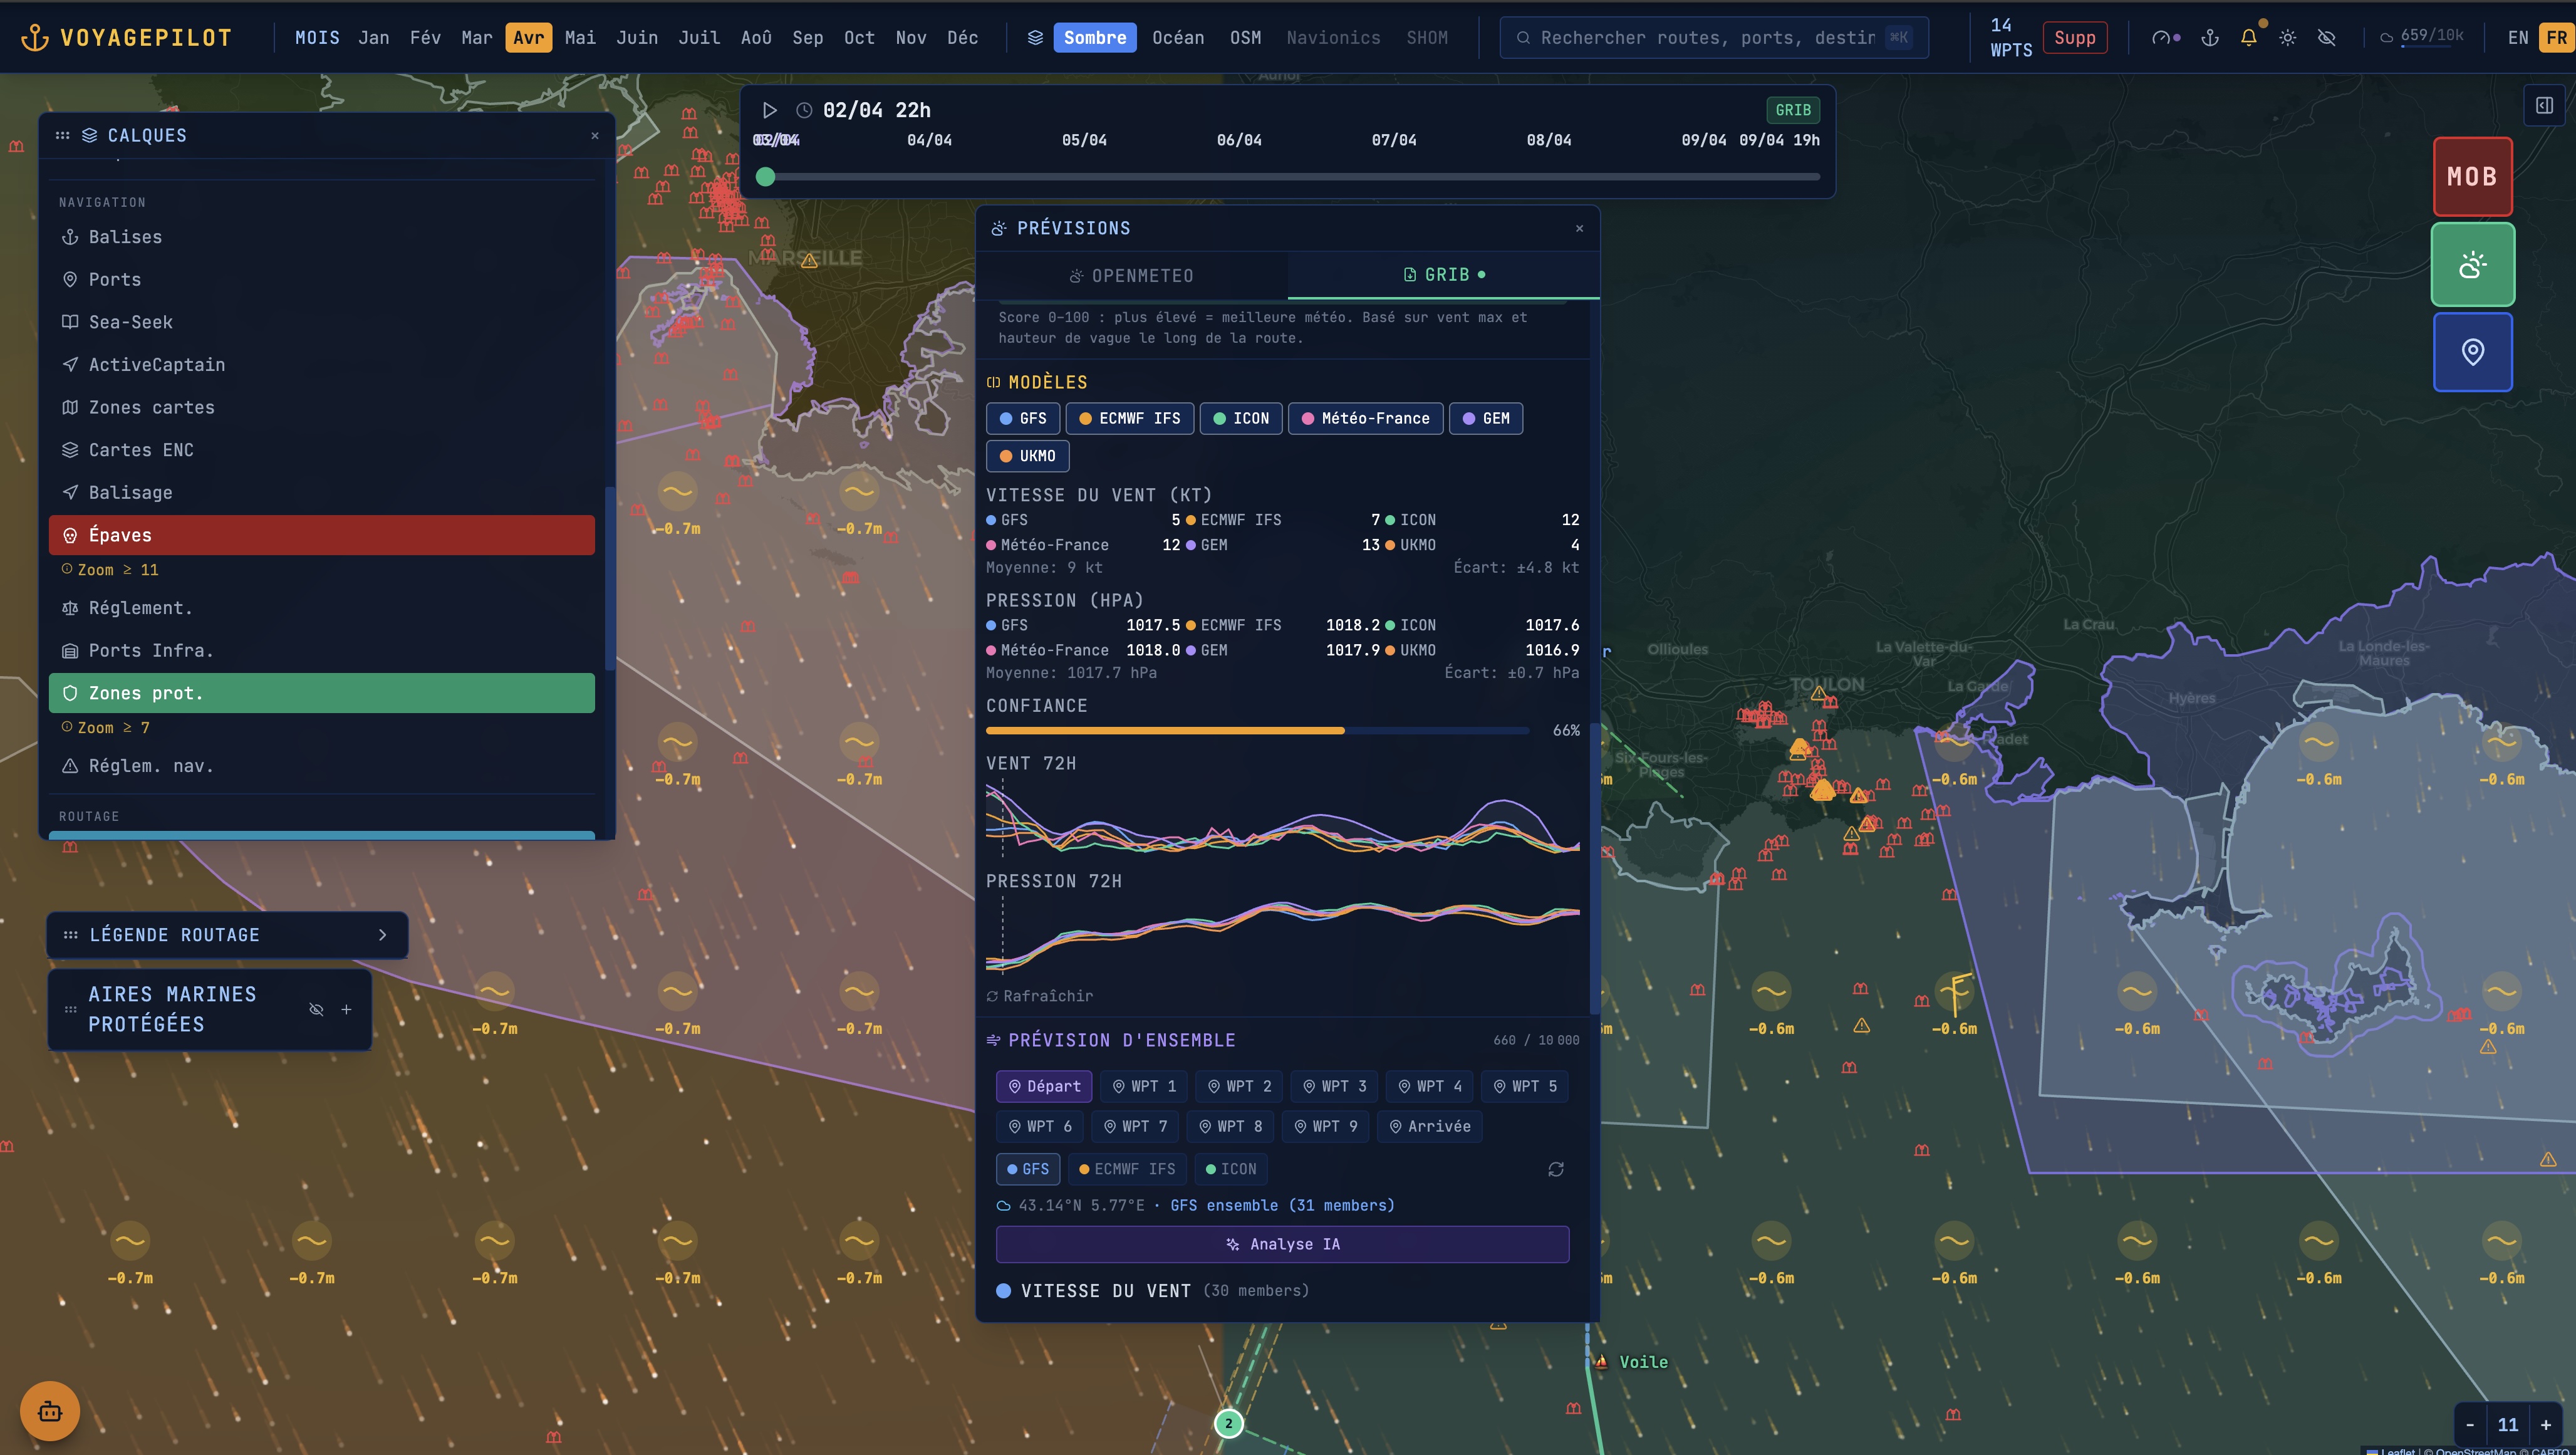Switch to the OPENMETEO tab
The height and width of the screenshot is (1455, 2576).
pyautogui.click(x=1131, y=275)
